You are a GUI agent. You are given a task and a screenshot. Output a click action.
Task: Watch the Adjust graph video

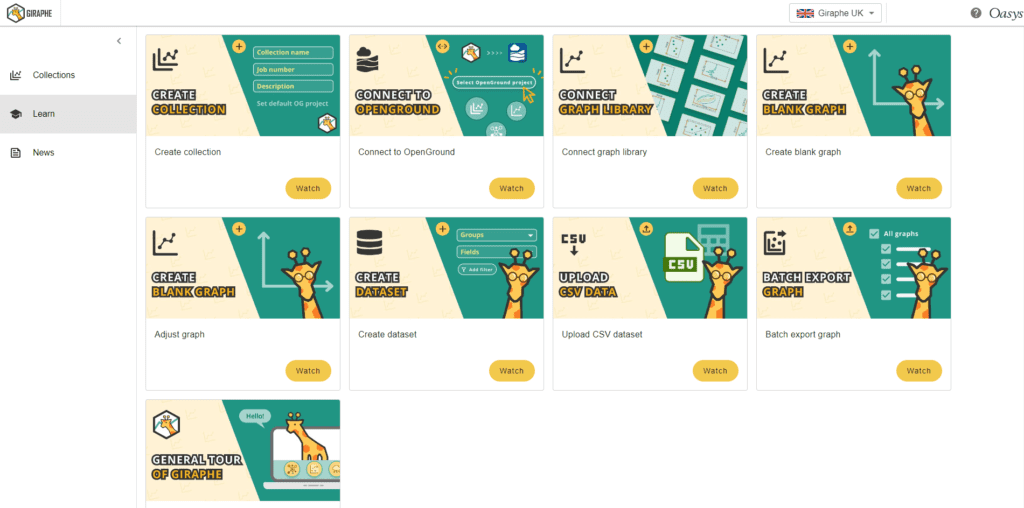pos(308,371)
